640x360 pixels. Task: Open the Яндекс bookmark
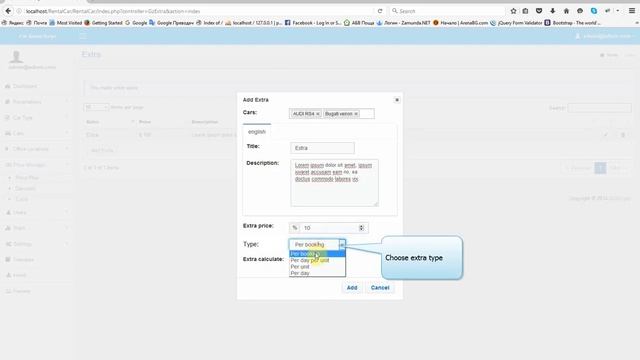13,23
